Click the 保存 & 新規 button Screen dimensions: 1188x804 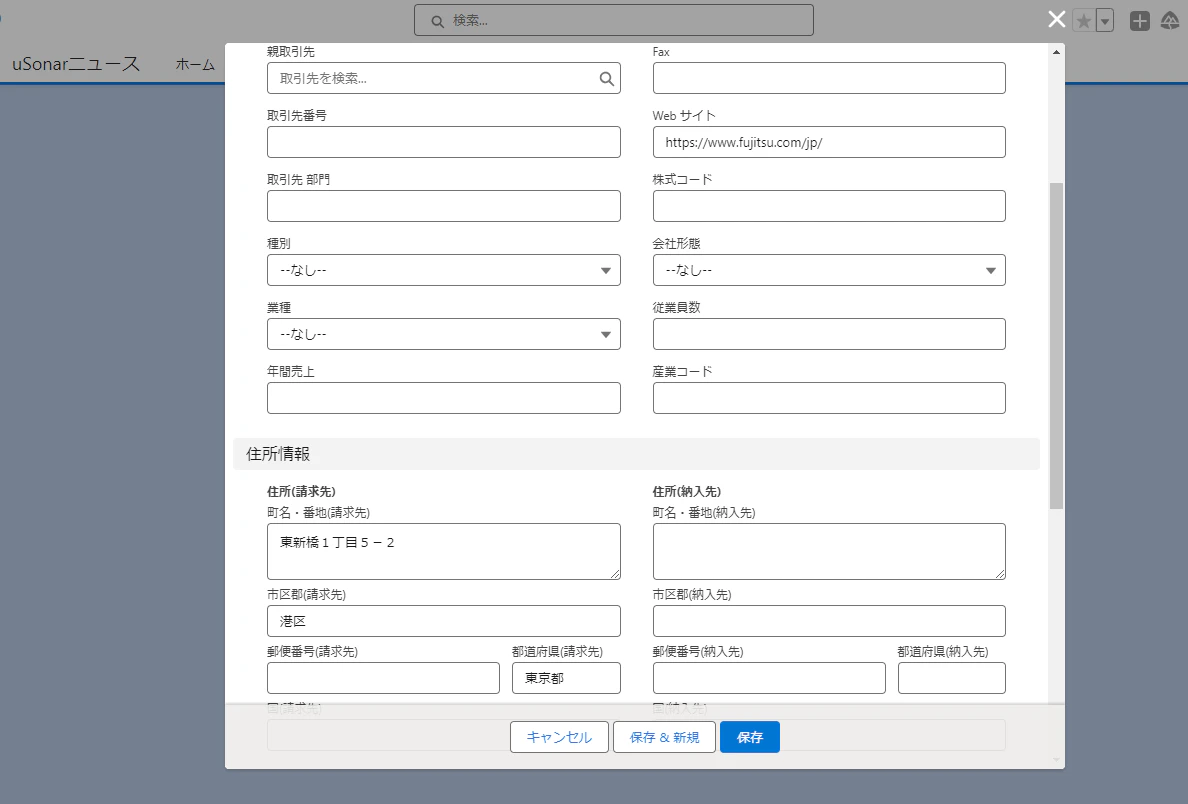click(x=664, y=737)
